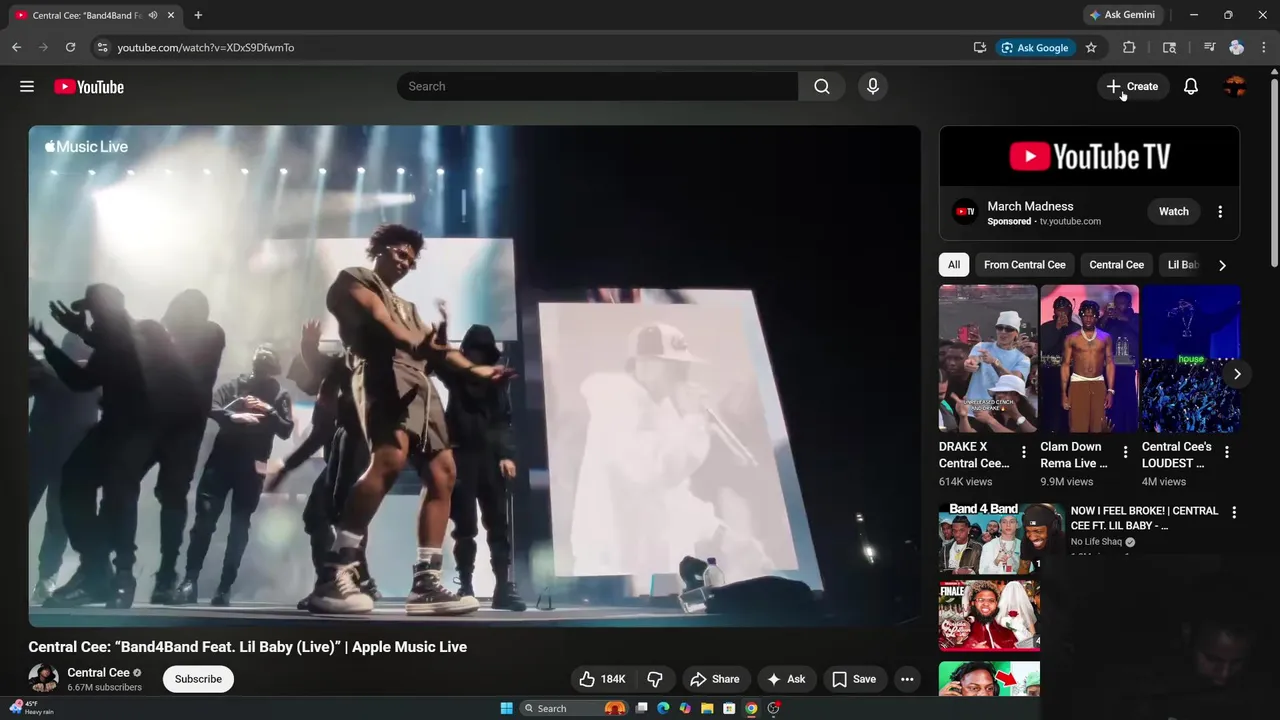Mute the tab via audio speaker icon
The width and height of the screenshot is (1280, 720).
(153, 15)
